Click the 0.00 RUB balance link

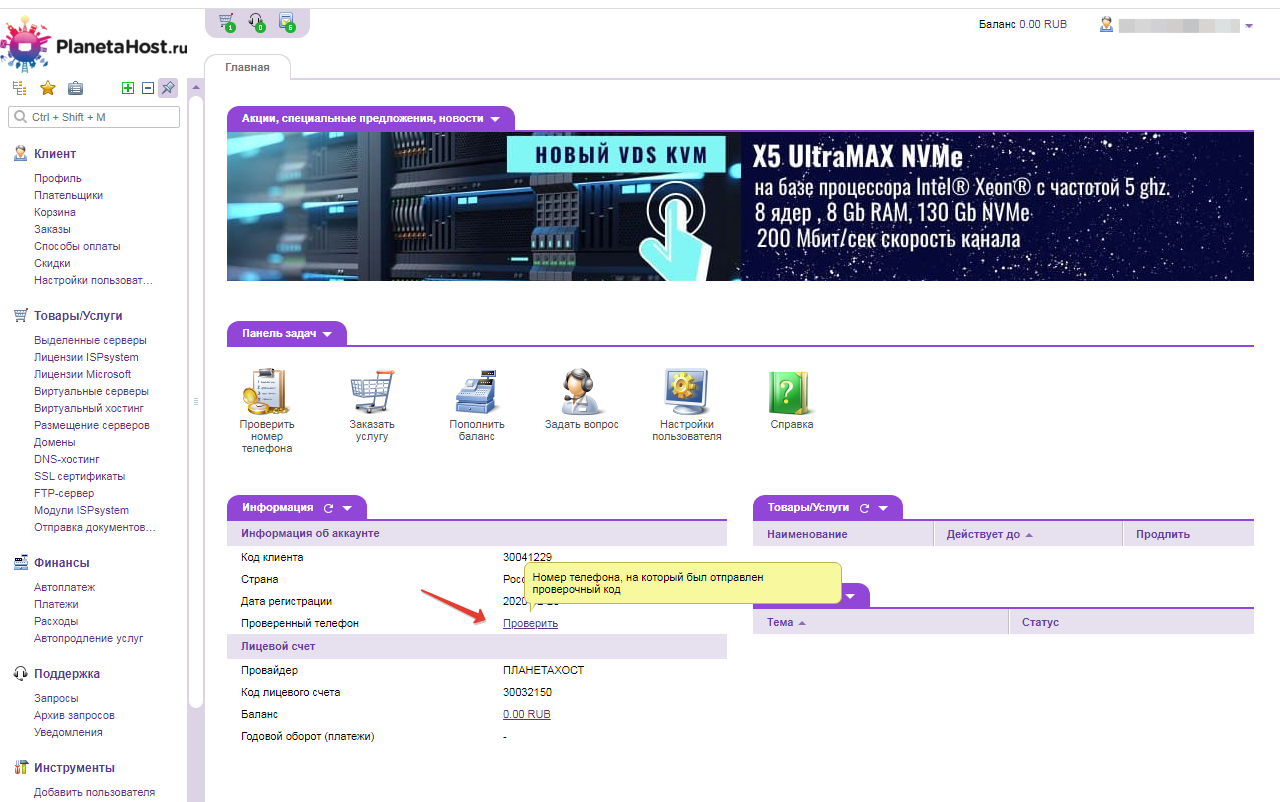(527, 714)
